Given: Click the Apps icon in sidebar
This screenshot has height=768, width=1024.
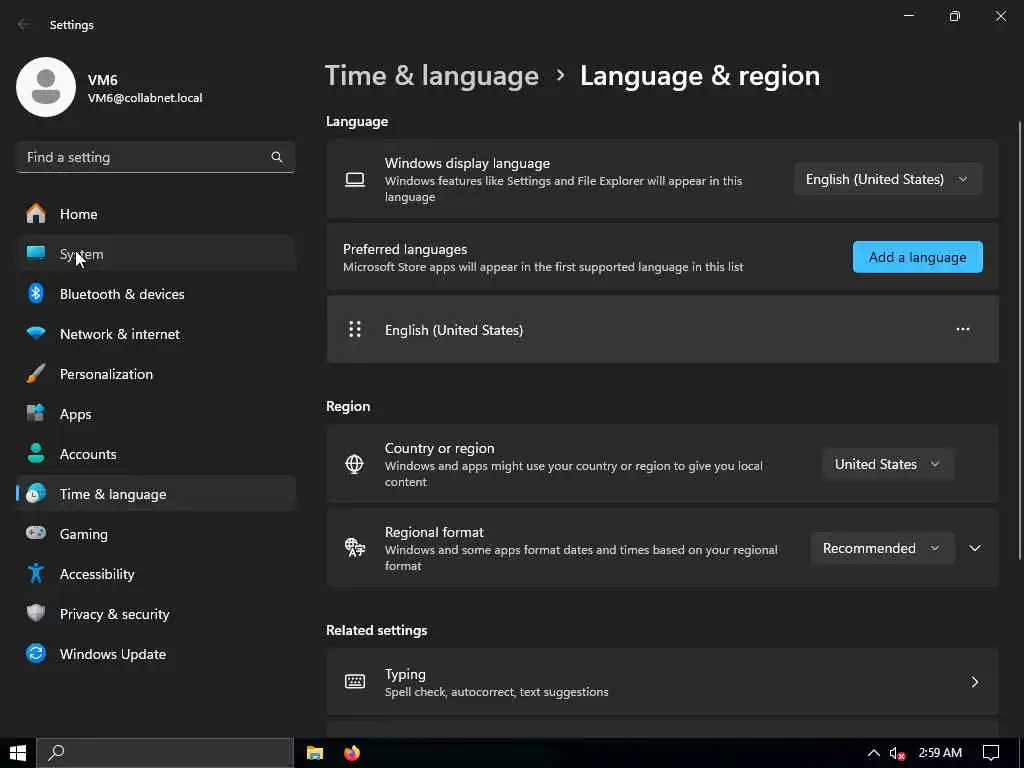Looking at the screenshot, I should pyautogui.click(x=36, y=413).
